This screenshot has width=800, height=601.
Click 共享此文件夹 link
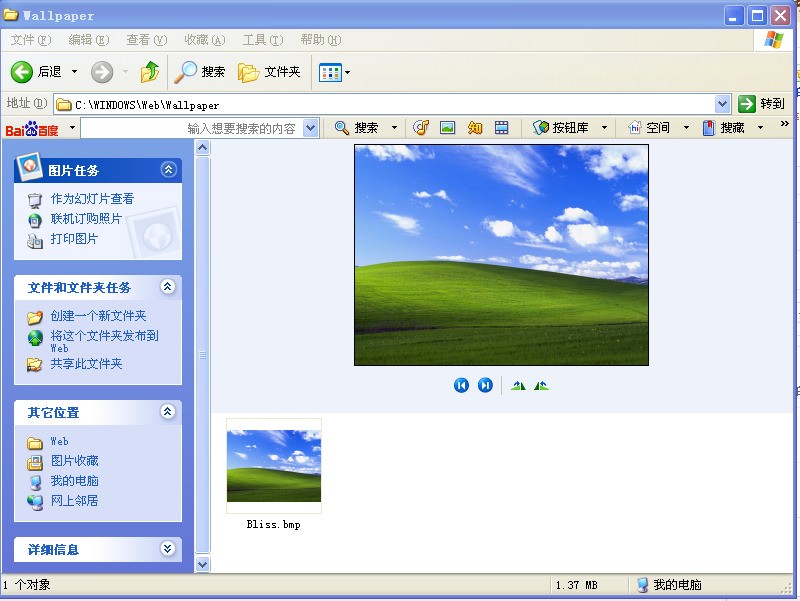tap(86, 364)
